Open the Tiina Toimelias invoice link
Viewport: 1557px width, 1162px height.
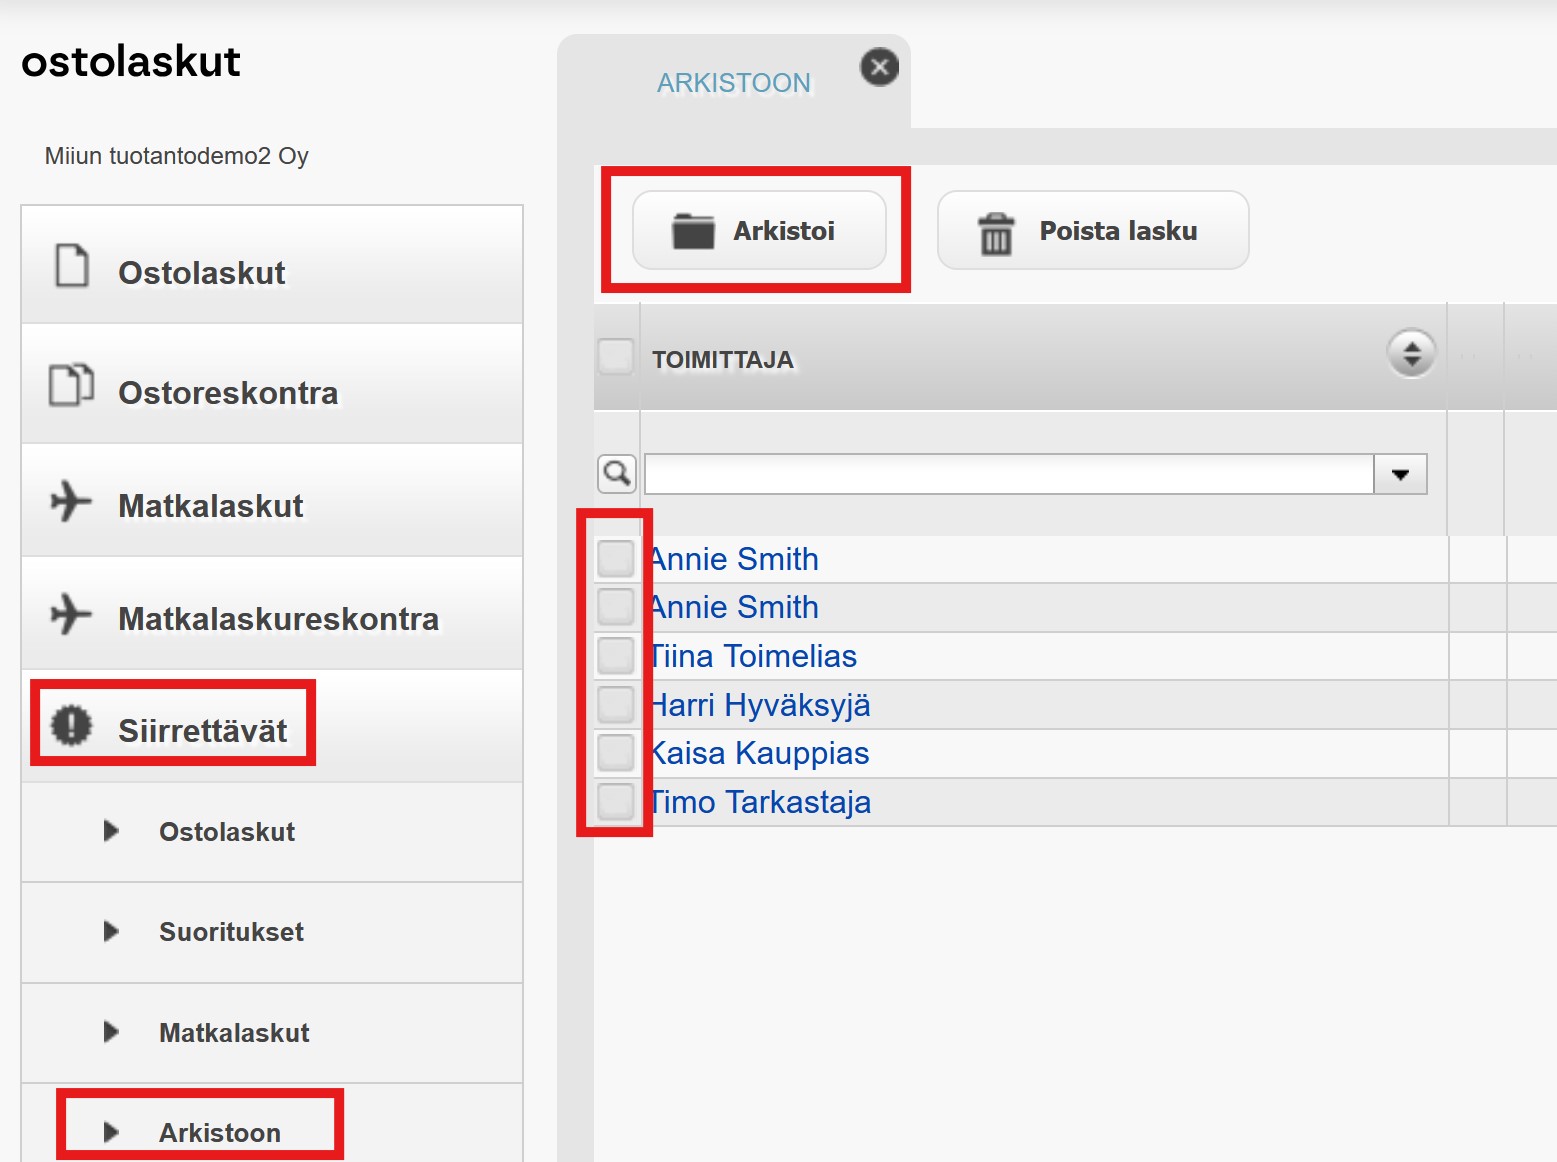click(x=753, y=656)
